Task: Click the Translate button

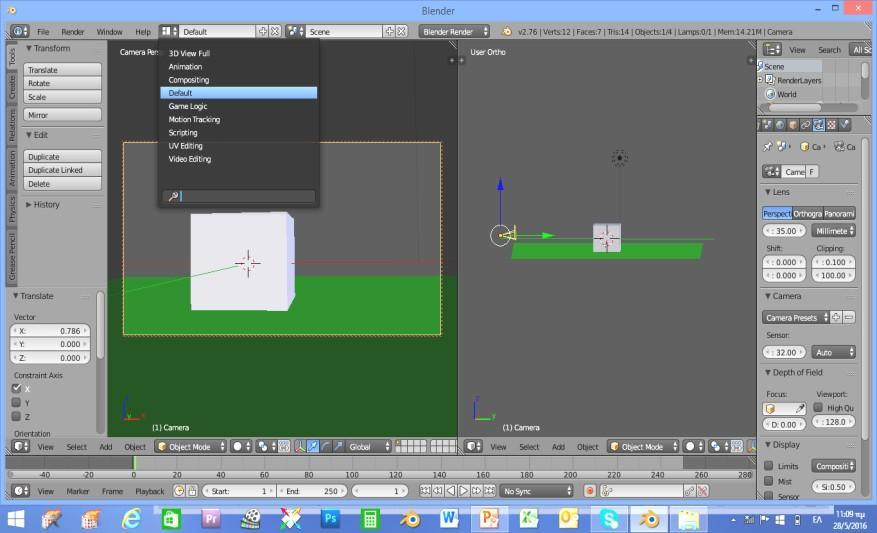Action: click(63, 70)
